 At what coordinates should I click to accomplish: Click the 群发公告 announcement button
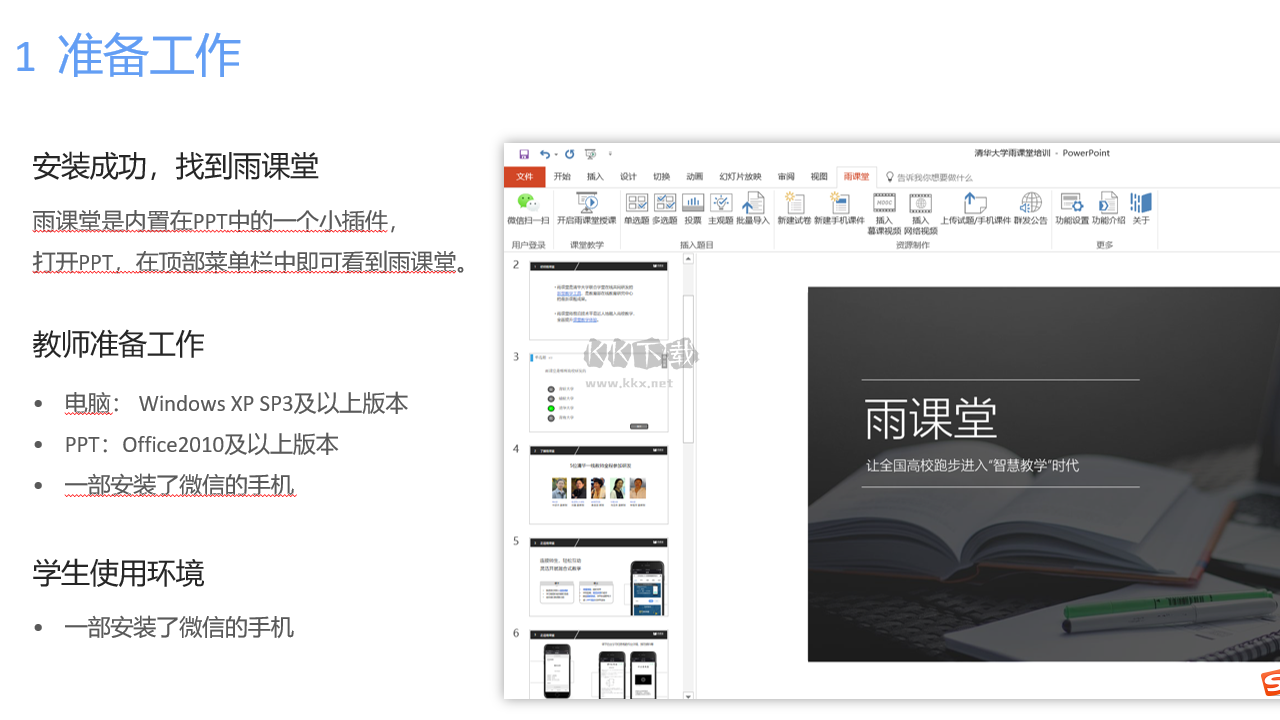(x=1032, y=207)
